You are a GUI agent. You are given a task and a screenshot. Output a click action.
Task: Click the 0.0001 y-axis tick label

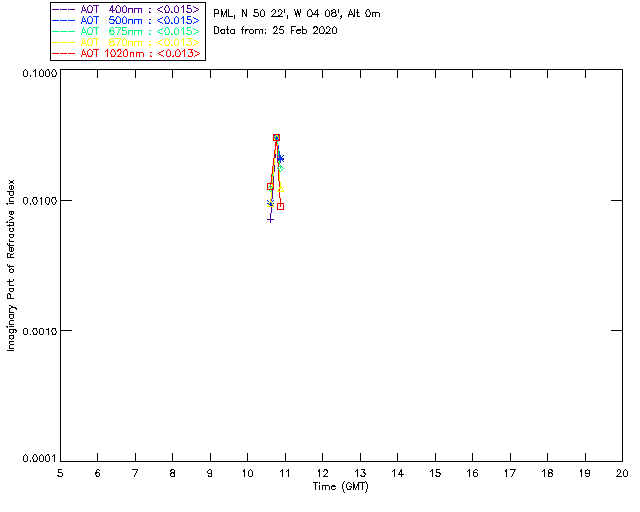[x=40, y=458]
